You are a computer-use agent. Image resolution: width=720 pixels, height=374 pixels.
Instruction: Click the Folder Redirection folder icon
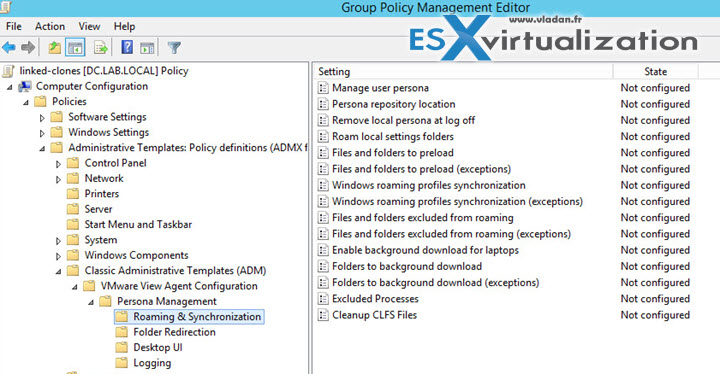[122, 332]
